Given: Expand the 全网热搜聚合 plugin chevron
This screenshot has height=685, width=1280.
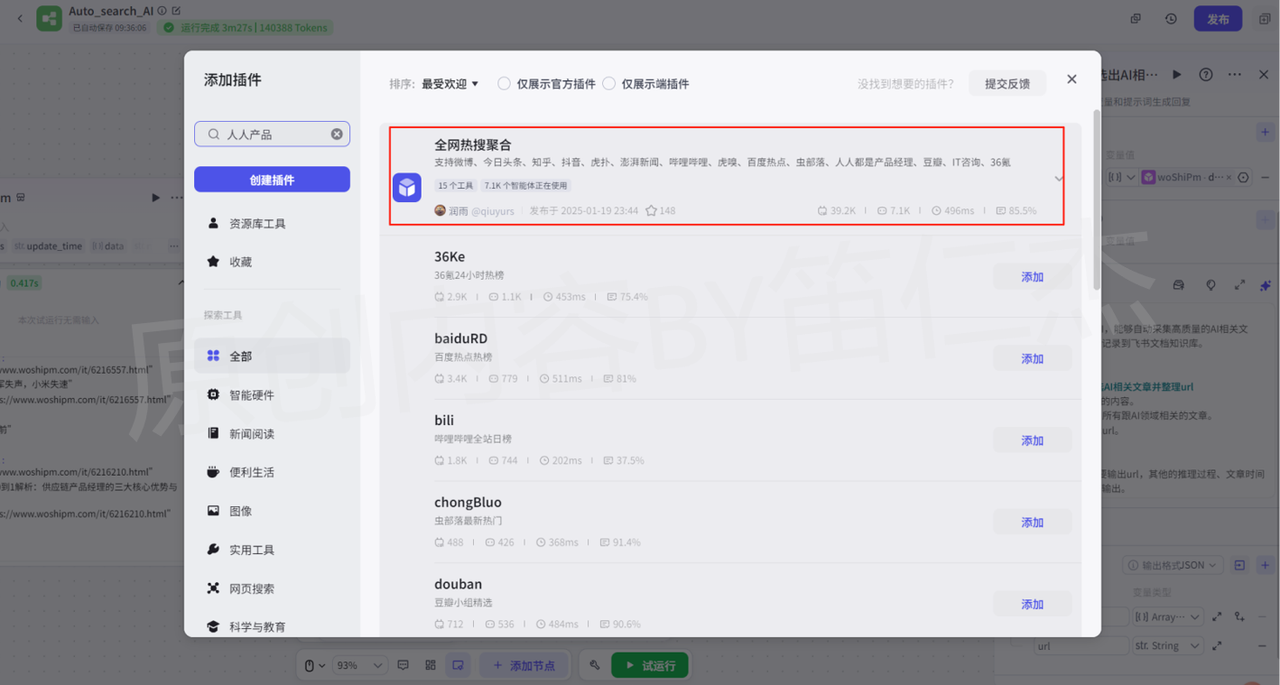Looking at the screenshot, I should pos(1059,179).
